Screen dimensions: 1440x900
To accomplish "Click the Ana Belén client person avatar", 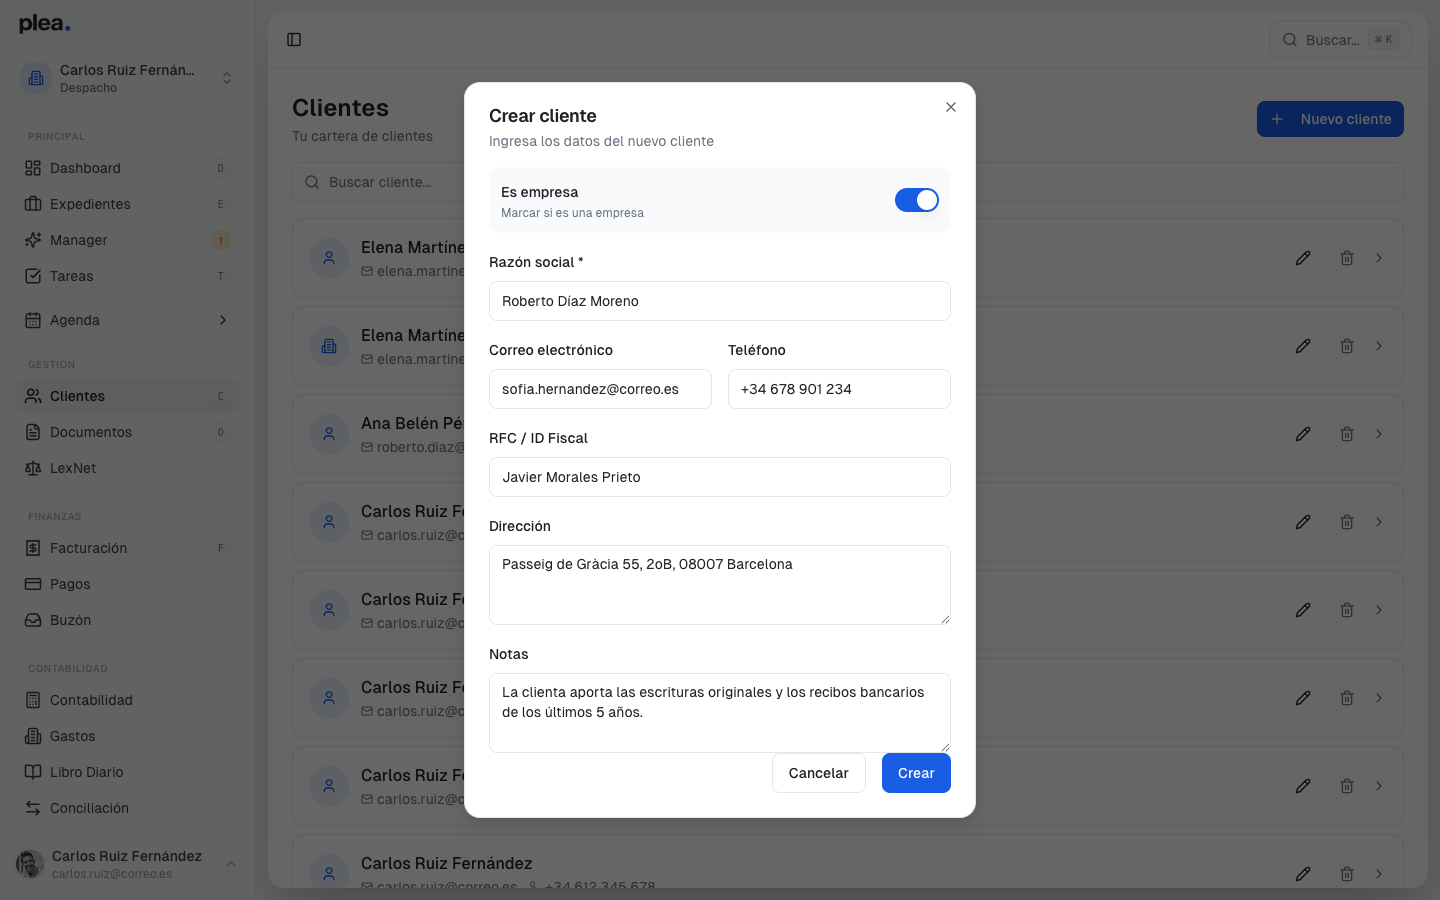I will tap(329, 434).
